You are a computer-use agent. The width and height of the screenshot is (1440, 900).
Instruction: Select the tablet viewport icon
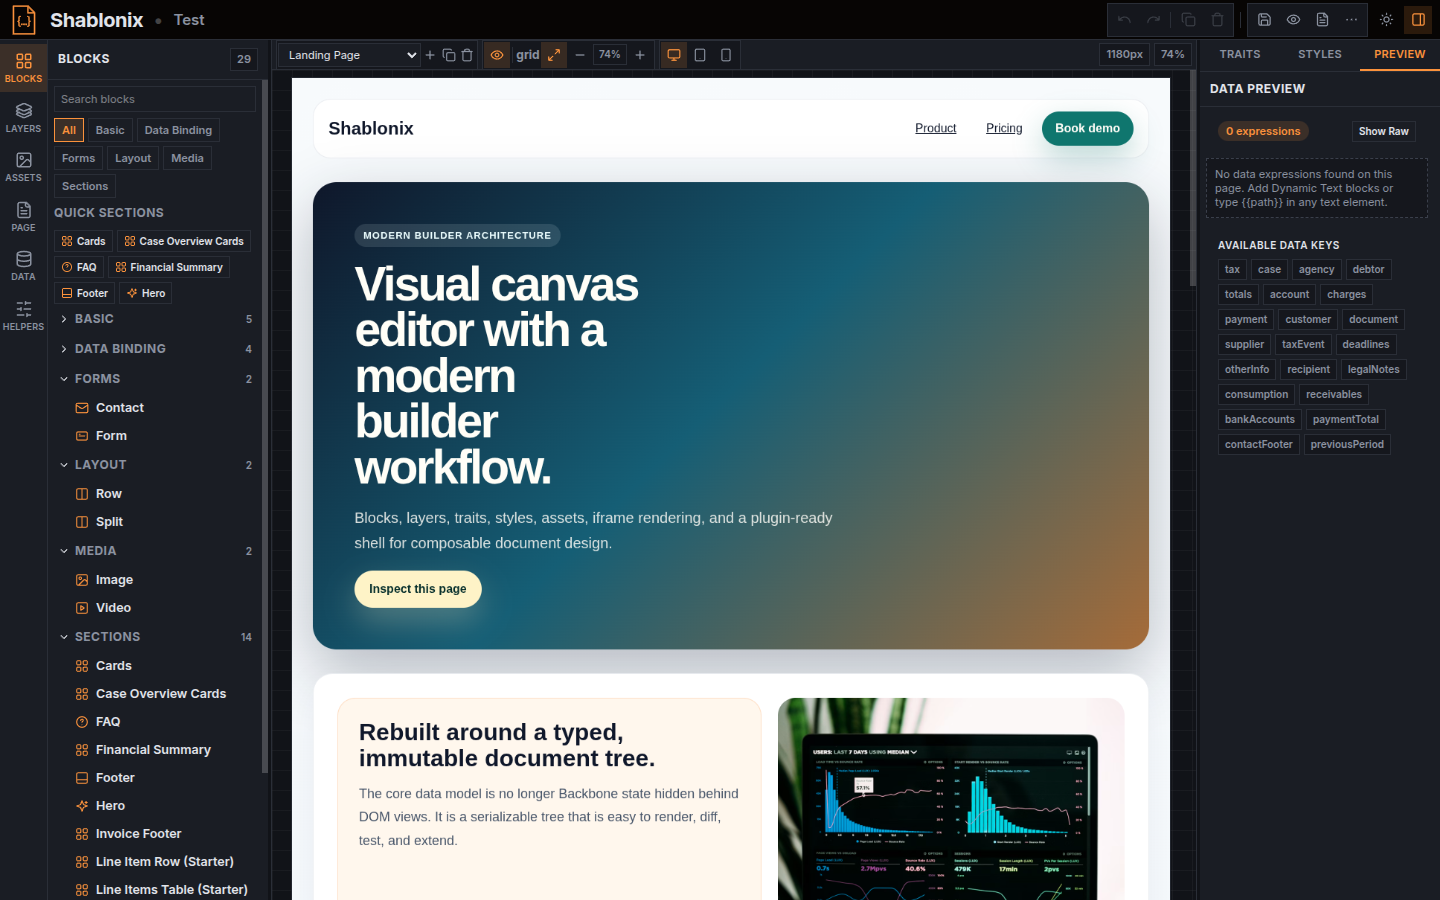click(700, 55)
